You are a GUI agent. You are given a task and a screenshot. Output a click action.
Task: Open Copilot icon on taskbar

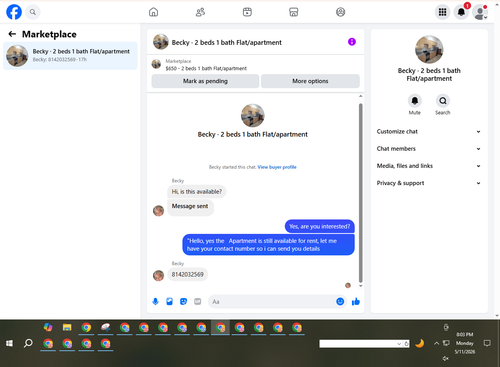pyautogui.click(x=48, y=327)
